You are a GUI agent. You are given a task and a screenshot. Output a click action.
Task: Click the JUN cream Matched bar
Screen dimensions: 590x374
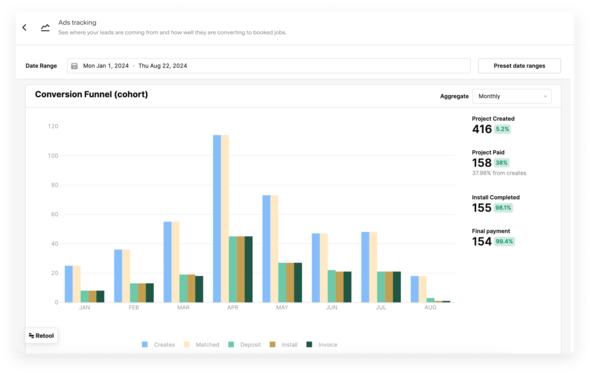[x=324, y=268]
